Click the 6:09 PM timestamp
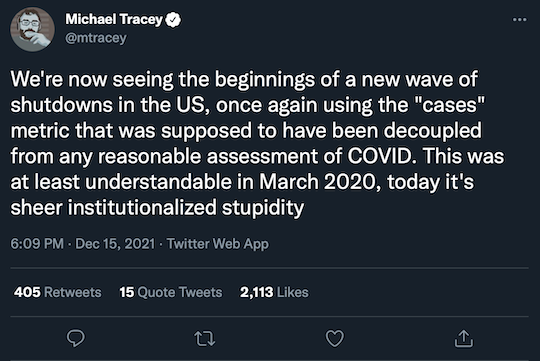This screenshot has height=361, width=540. (37, 244)
